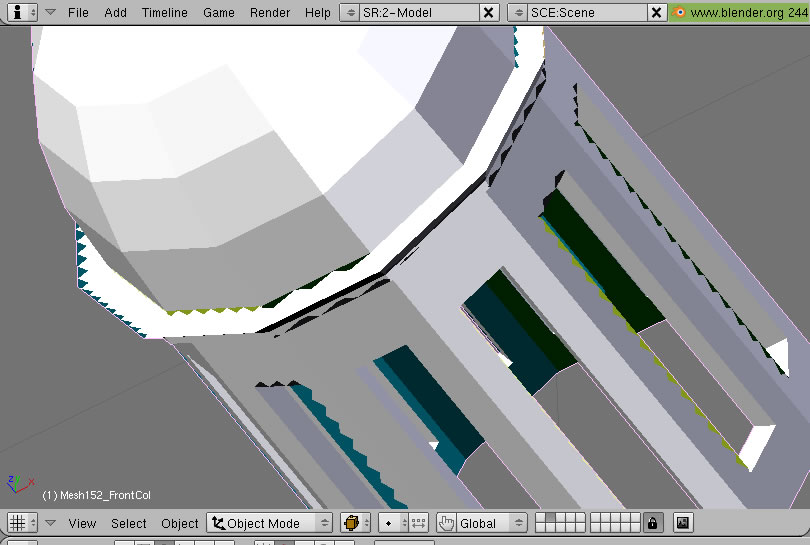Click the pivot point selector icon
Image resolution: width=810 pixels, height=545 pixels.
tap(394, 523)
